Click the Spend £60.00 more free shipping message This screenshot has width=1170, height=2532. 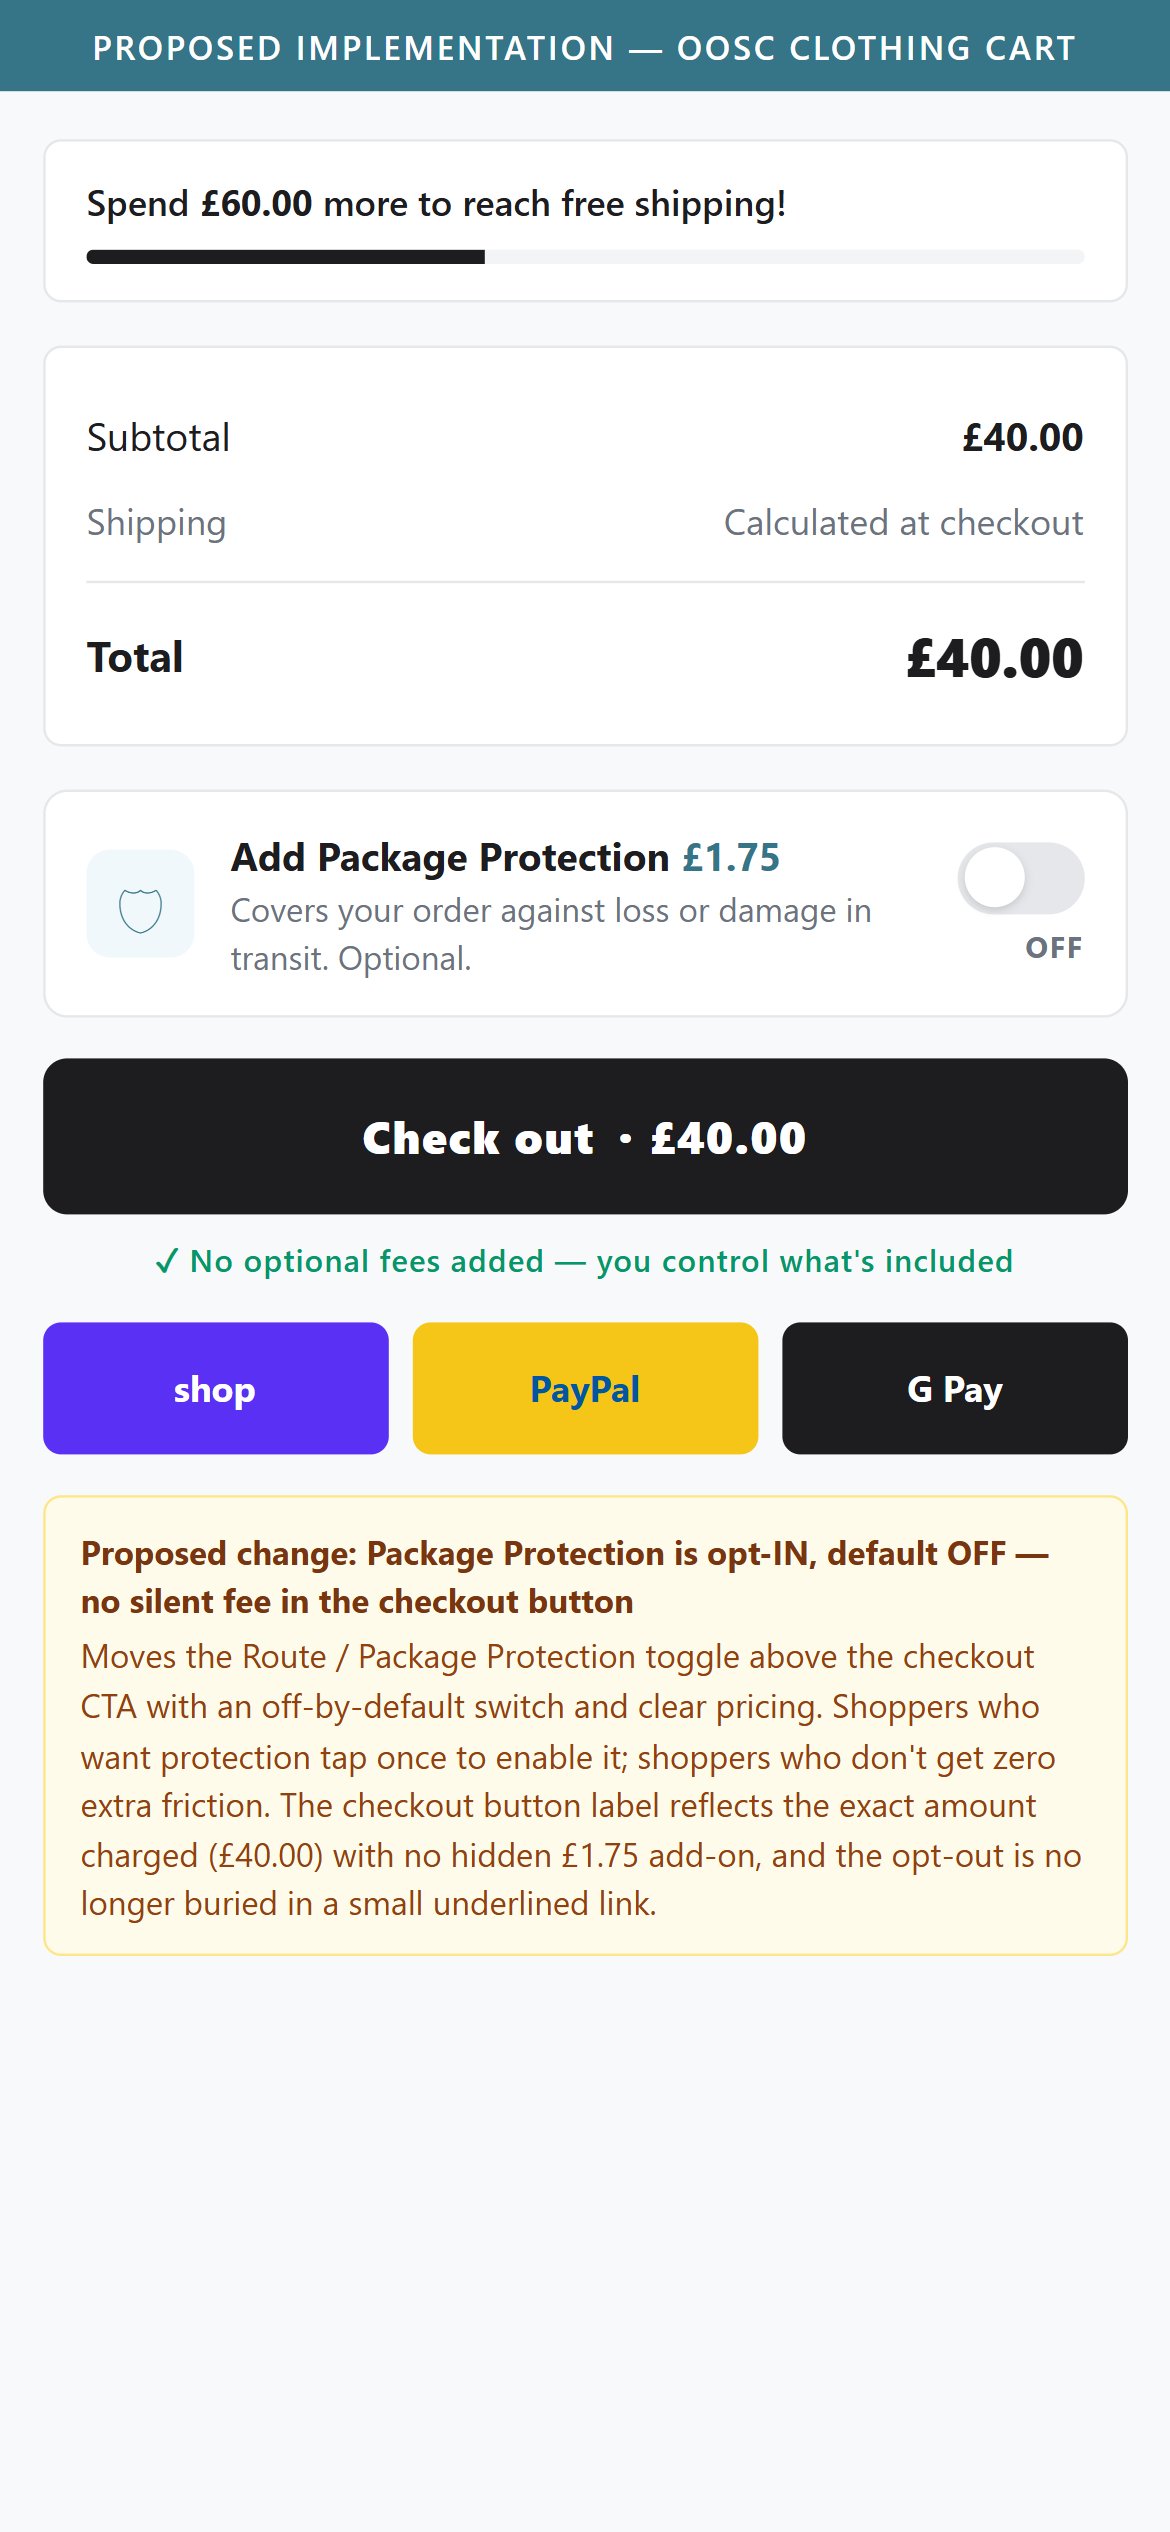tap(437, 204)
